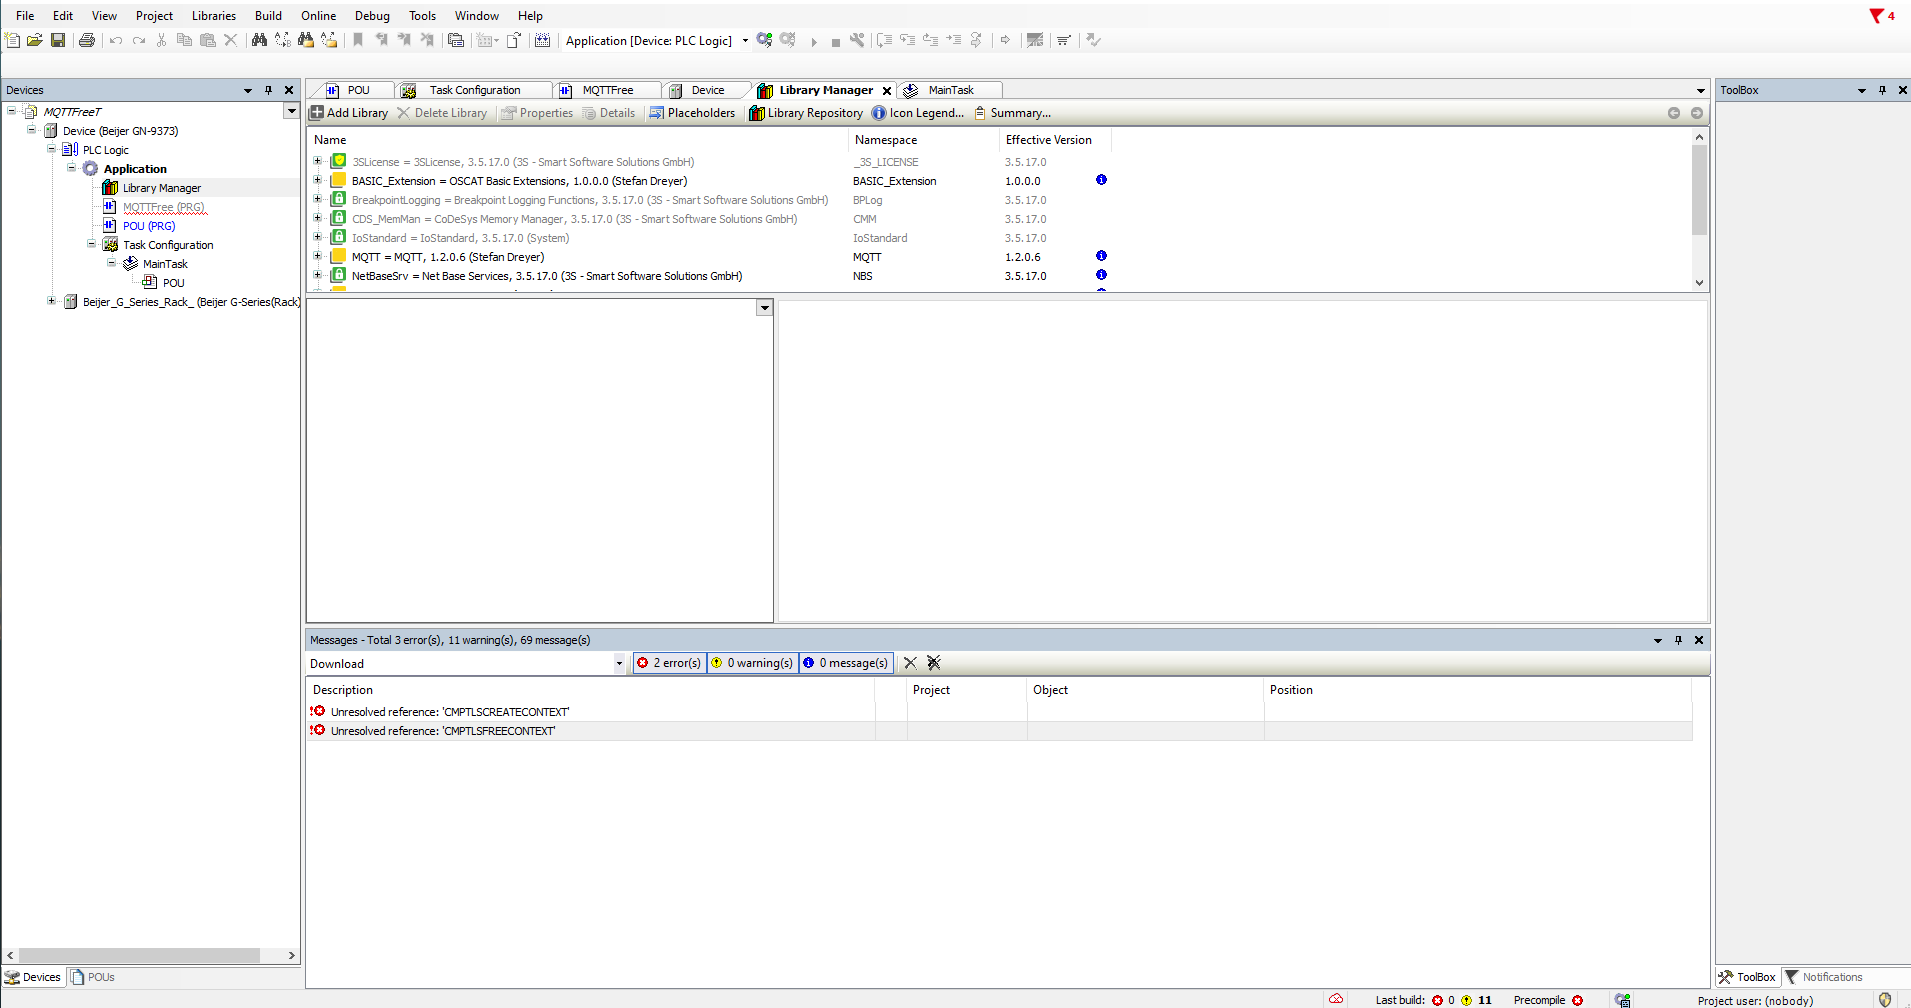This screenshot has height=1008, width=1911.
Task: Toggle the 2 error(s) filter
Action: 669,663
